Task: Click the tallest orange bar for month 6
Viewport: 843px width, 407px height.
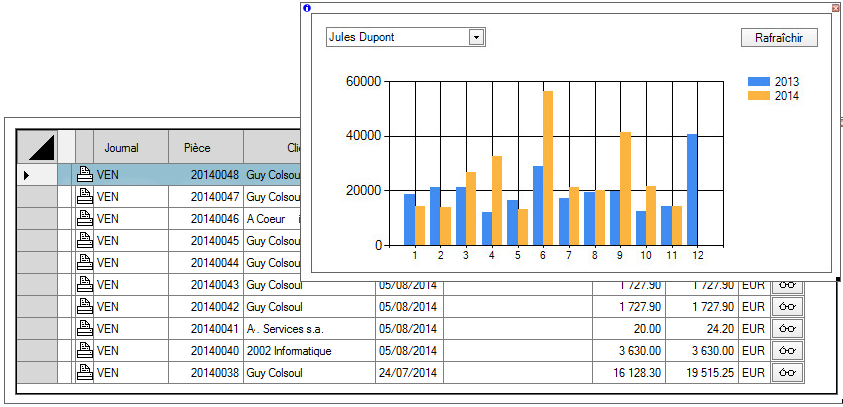Action: (x=548, y=167)
